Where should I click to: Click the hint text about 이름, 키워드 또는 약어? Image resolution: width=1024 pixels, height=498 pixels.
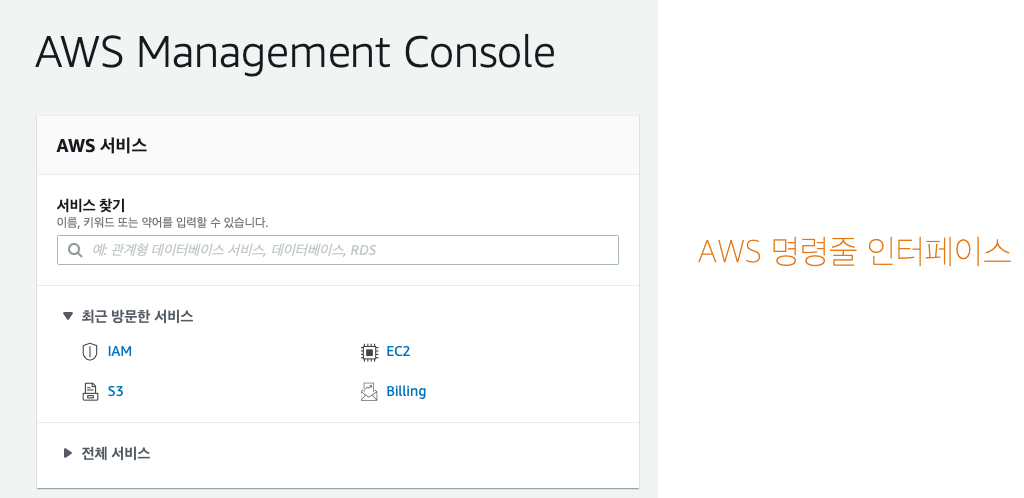pyautogui.click(x=163, y=223)
